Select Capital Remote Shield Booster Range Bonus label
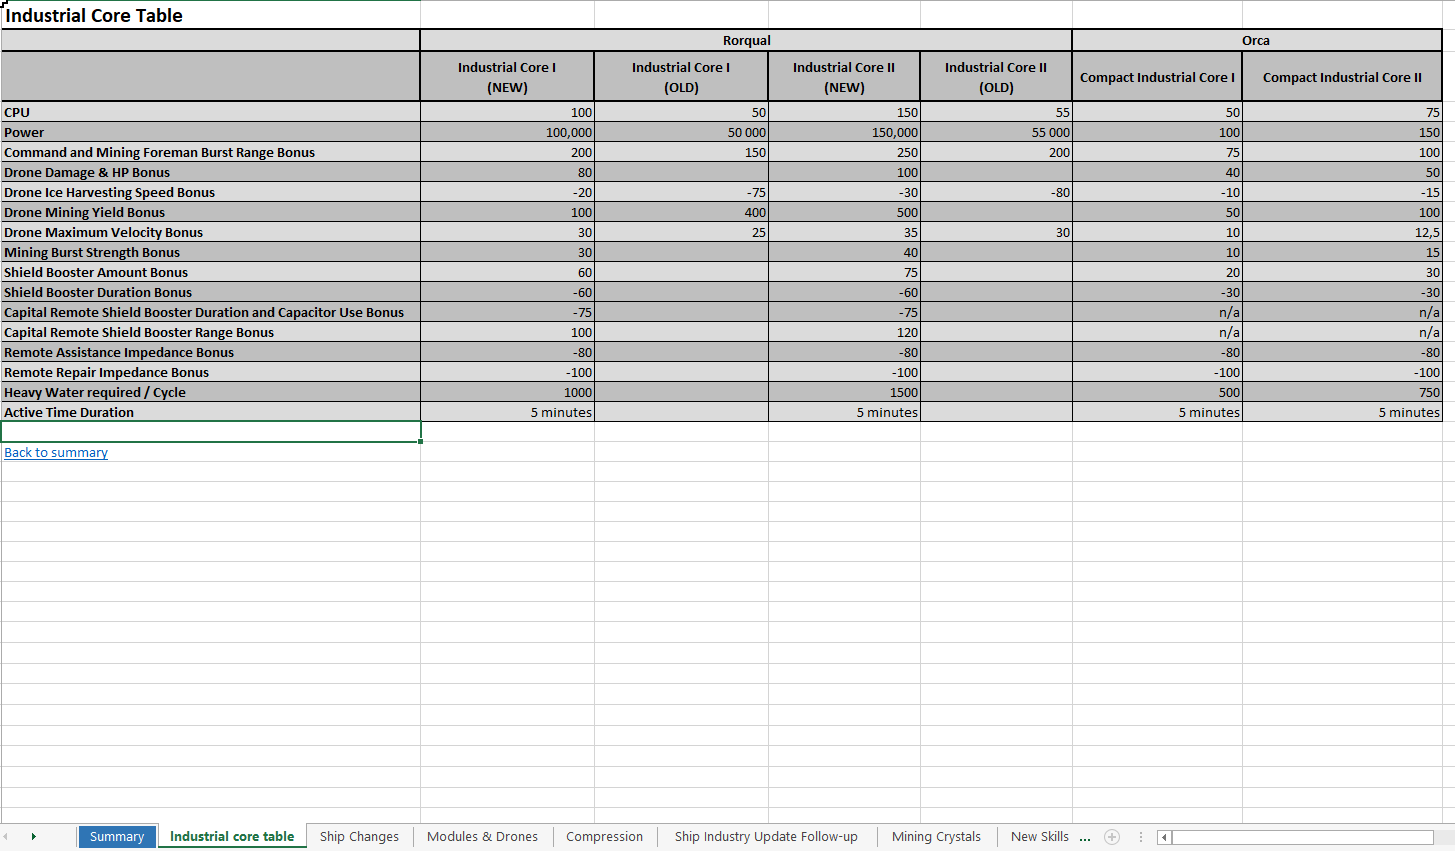 pos(210,332)
